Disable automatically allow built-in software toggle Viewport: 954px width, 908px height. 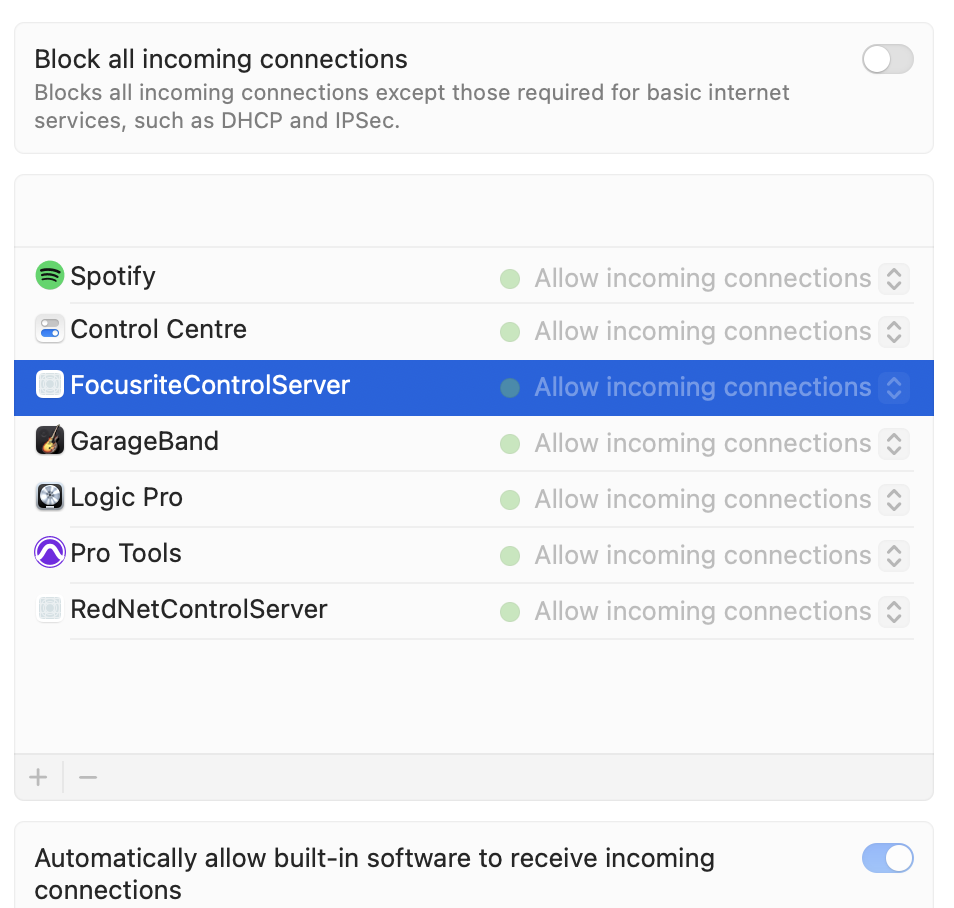click(x=887, y=858)
